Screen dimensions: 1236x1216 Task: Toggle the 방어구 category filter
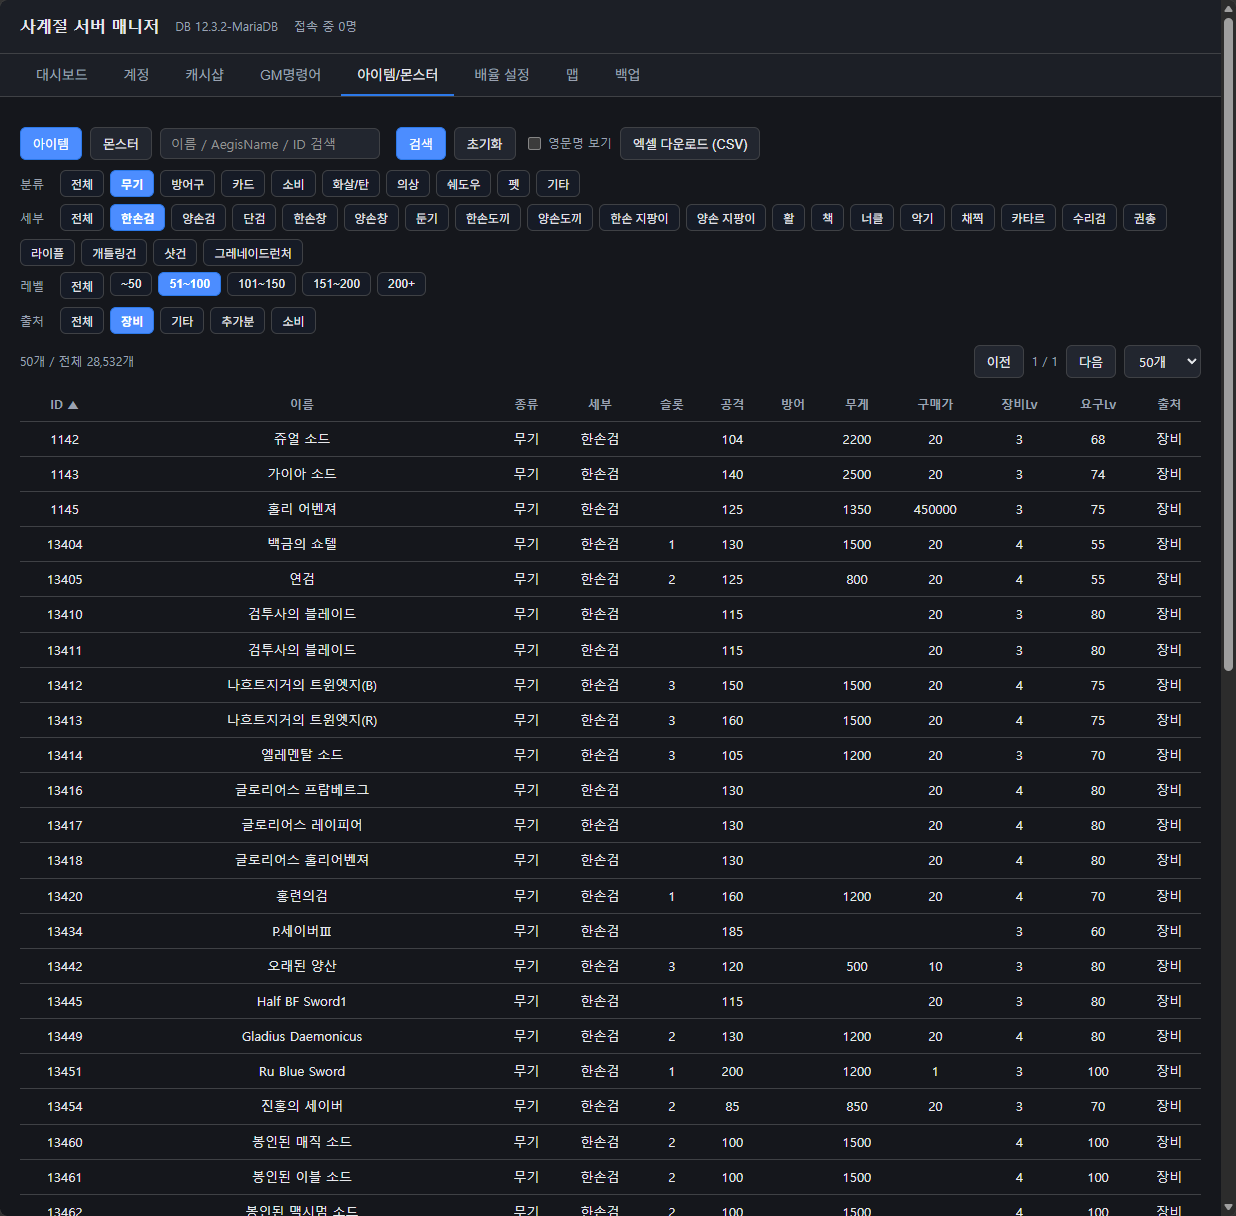click(187, 184)
